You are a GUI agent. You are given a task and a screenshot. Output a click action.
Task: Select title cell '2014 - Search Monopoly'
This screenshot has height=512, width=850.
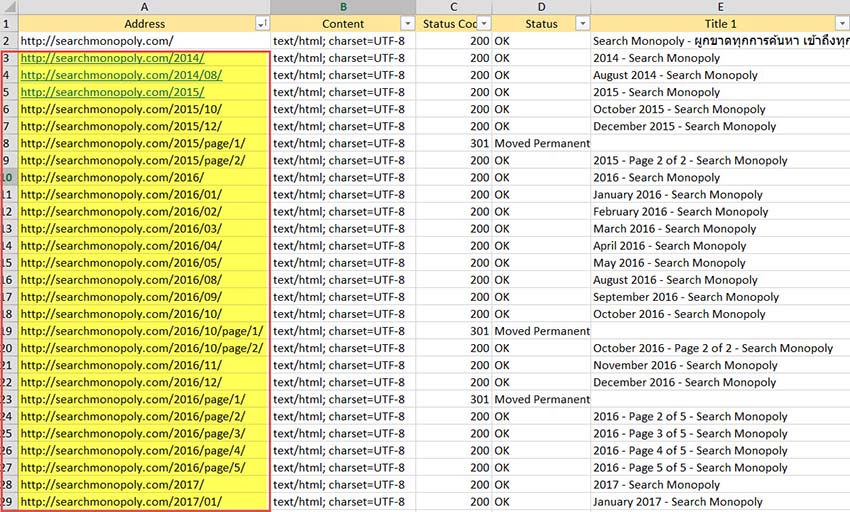coord(720,58)
